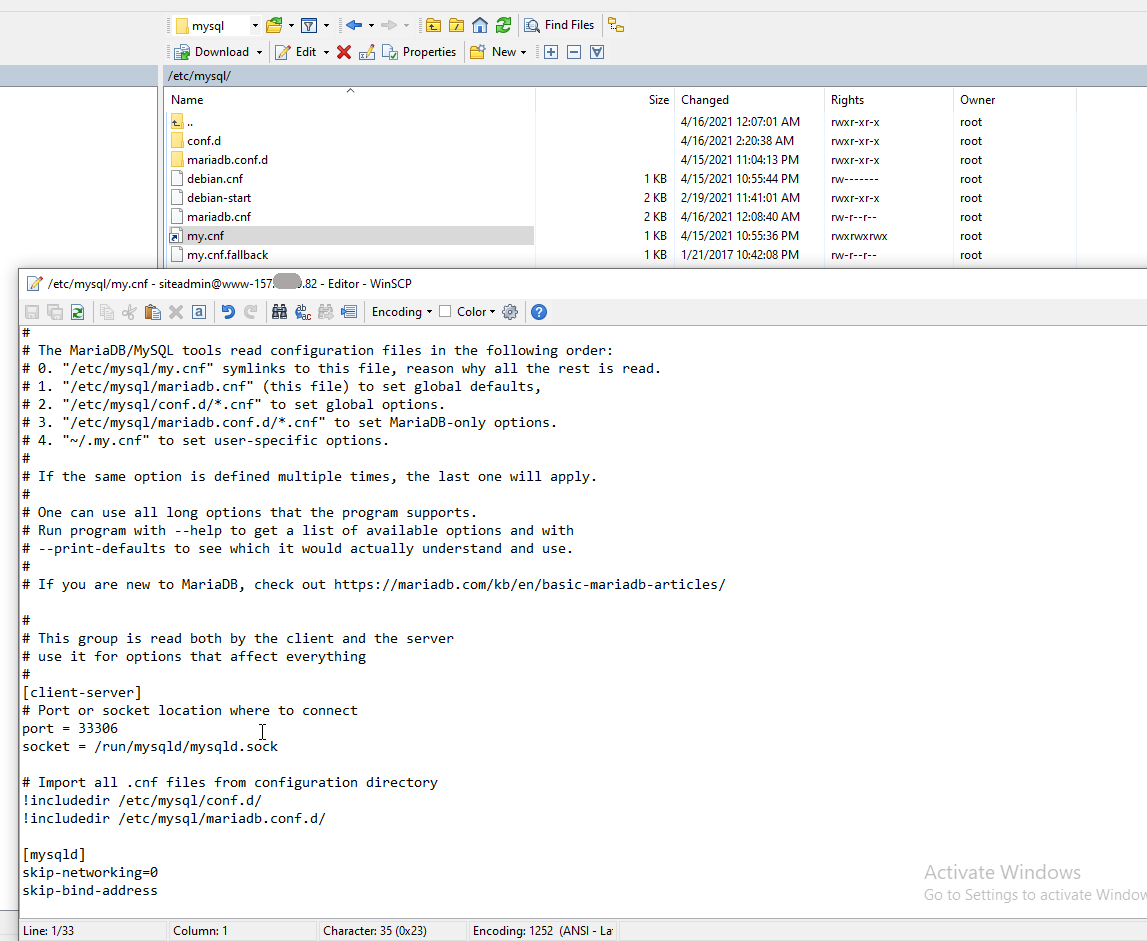This screenshot has height=941, width=1147.
Task: Click the unselect files minus icon
Action: (x=574, y=52)
